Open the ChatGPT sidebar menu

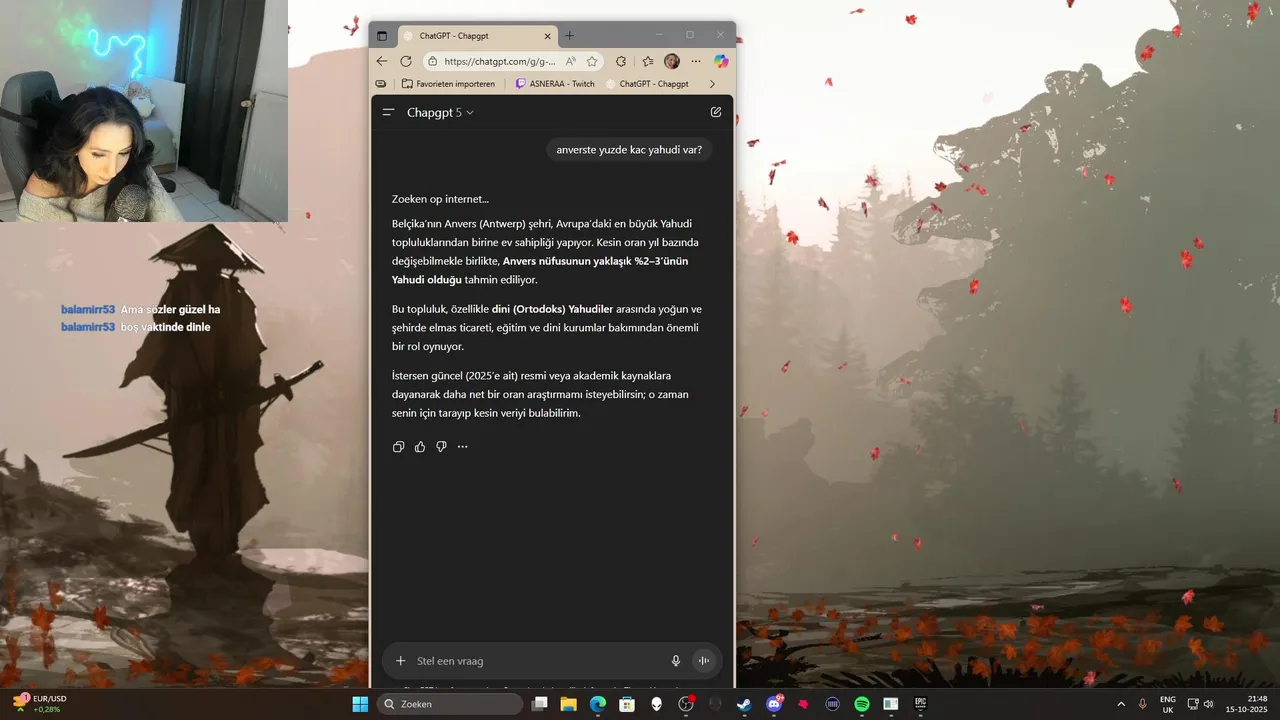pos(388,112)
